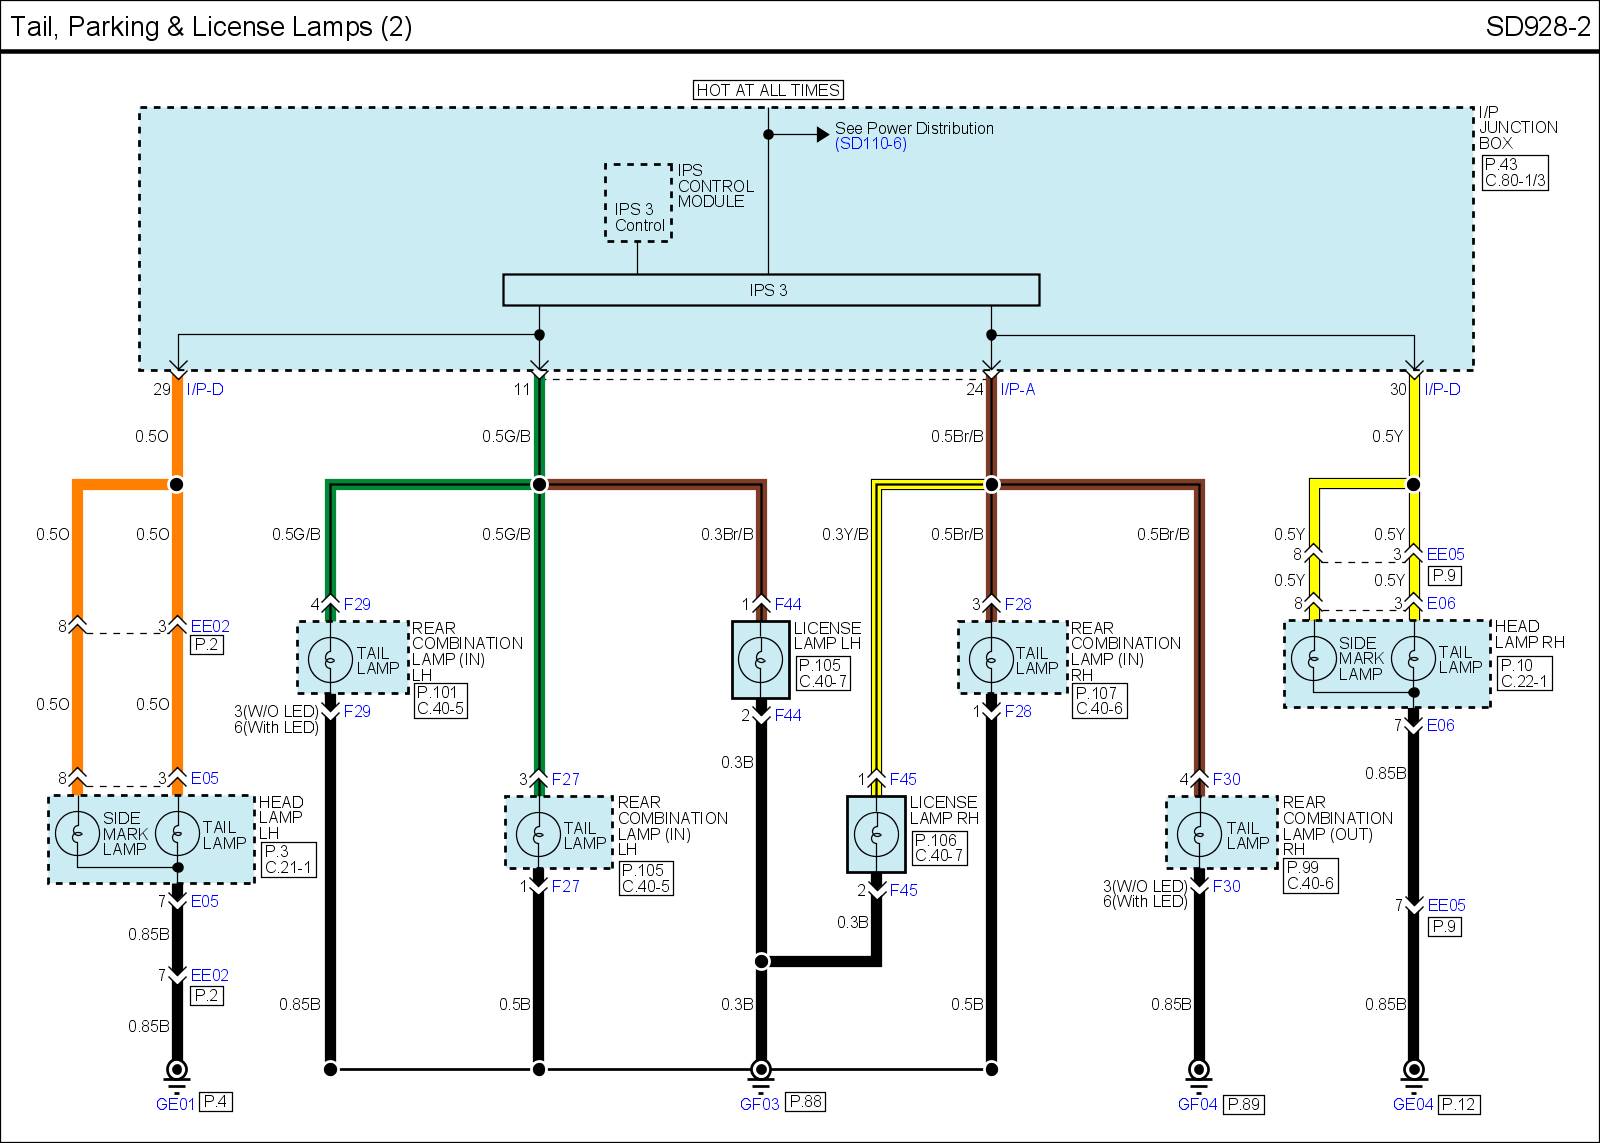Viewport: 1600px width, 1143px height.
Task: Open the lower E06 connector link at pin 7
Action: click(1441, 726)
